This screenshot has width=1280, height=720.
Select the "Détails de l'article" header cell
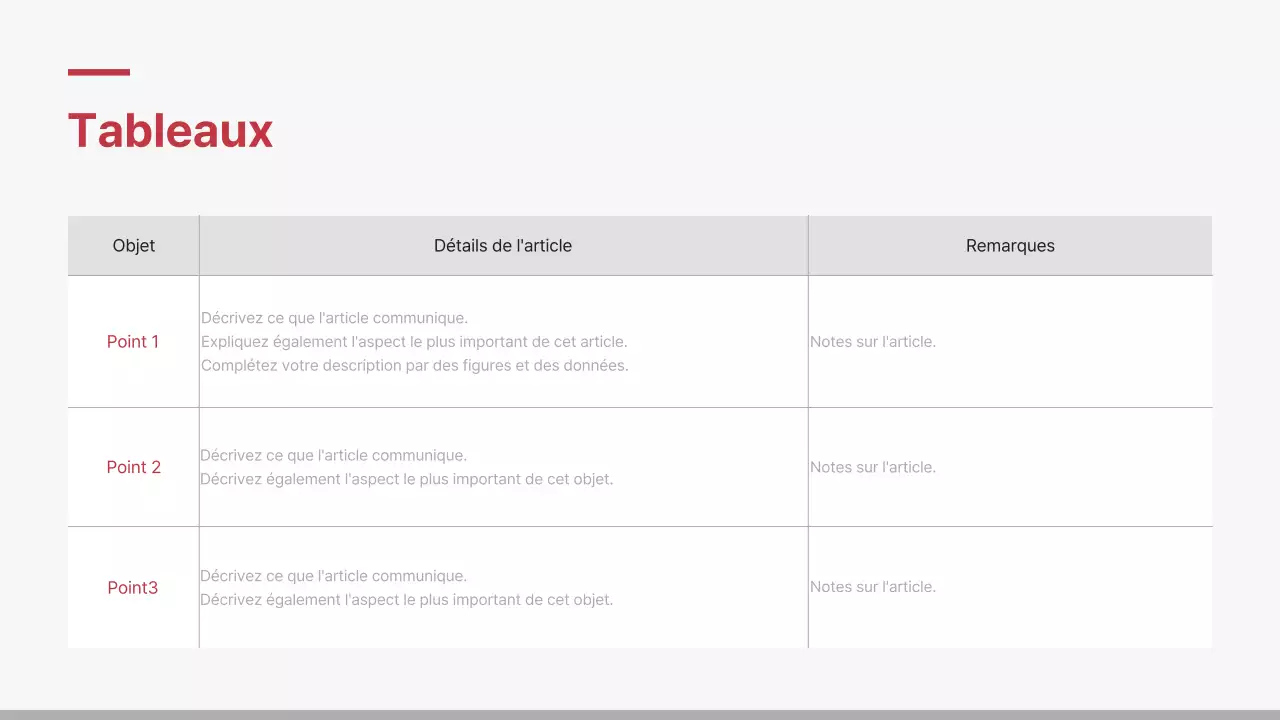coord(503,246)
